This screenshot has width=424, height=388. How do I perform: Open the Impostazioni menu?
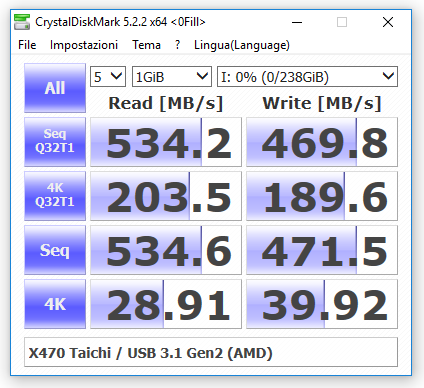pyautogui.click(x=84, y=45)
